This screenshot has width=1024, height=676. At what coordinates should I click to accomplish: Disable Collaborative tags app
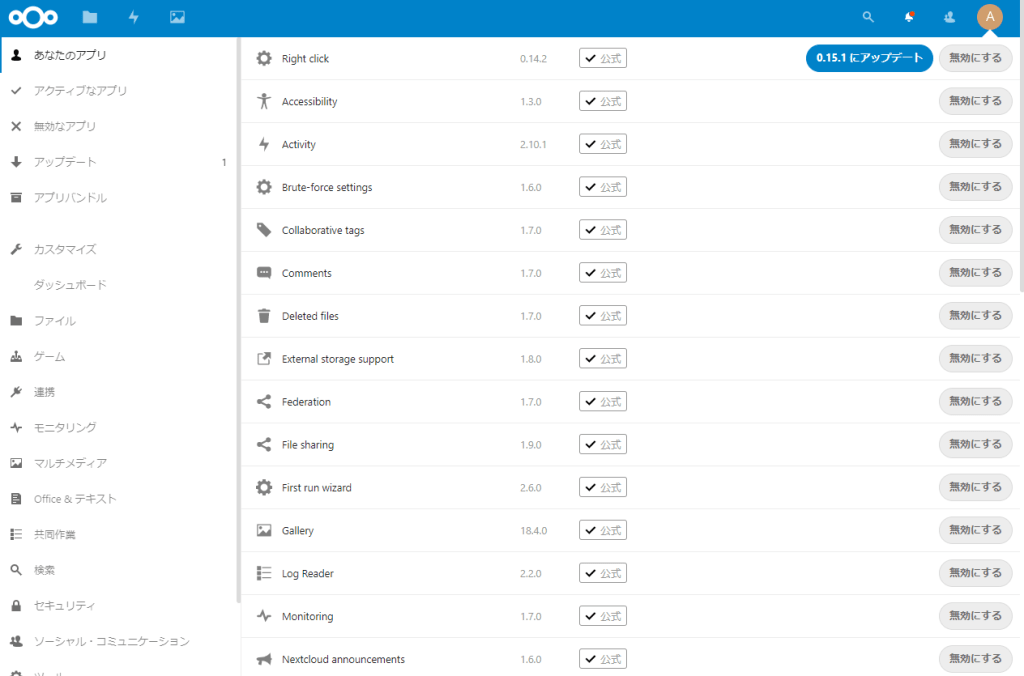coord(975,229)
